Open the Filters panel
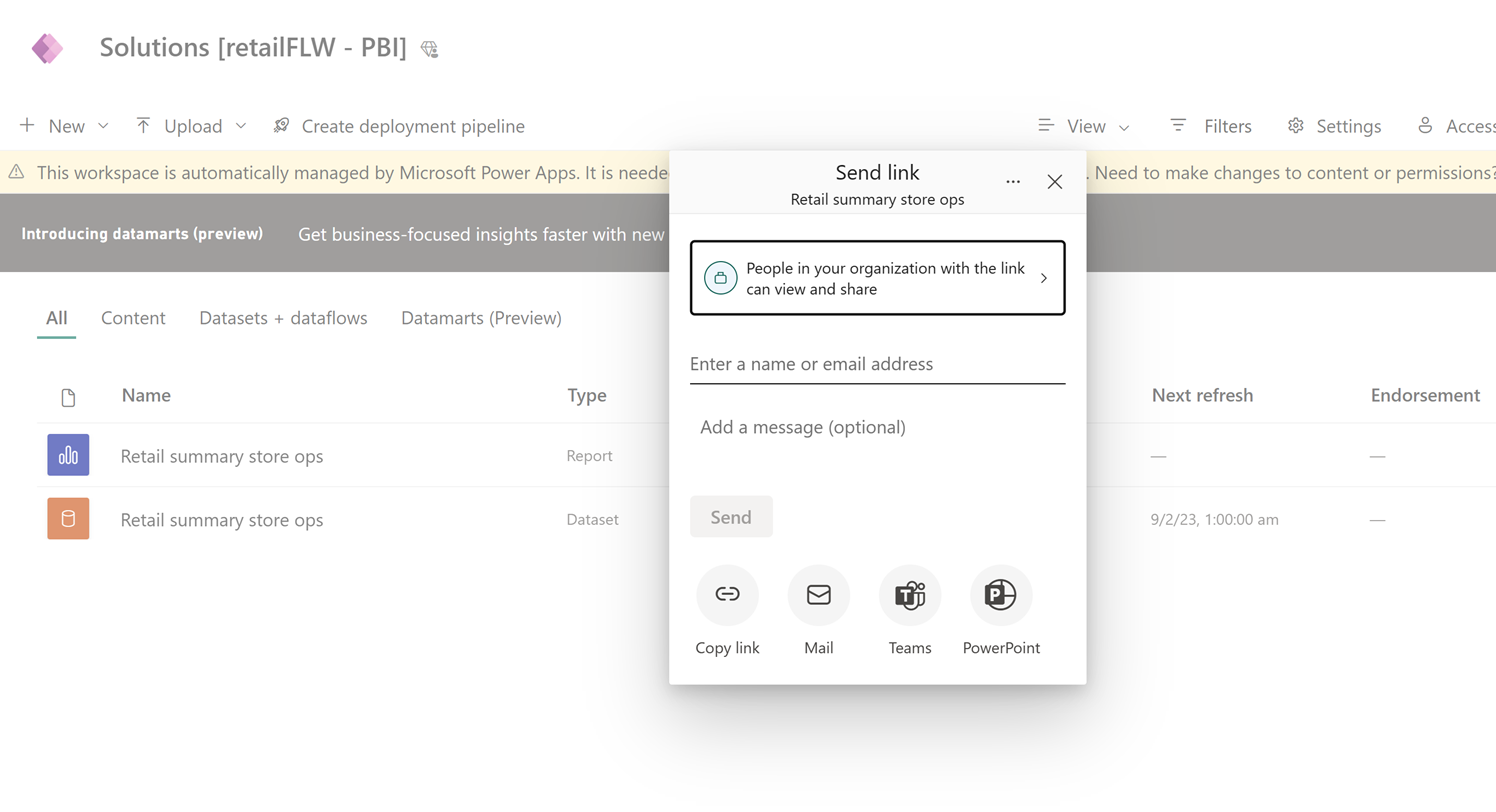Screen dimensions: 1496x812 click(x=1211, y=126)
